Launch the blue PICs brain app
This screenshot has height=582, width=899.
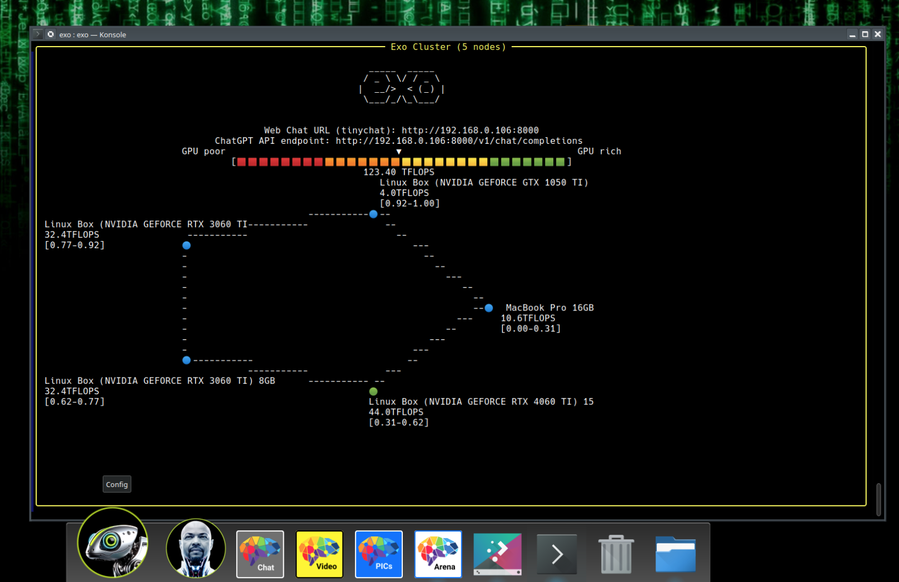point(378,554)
